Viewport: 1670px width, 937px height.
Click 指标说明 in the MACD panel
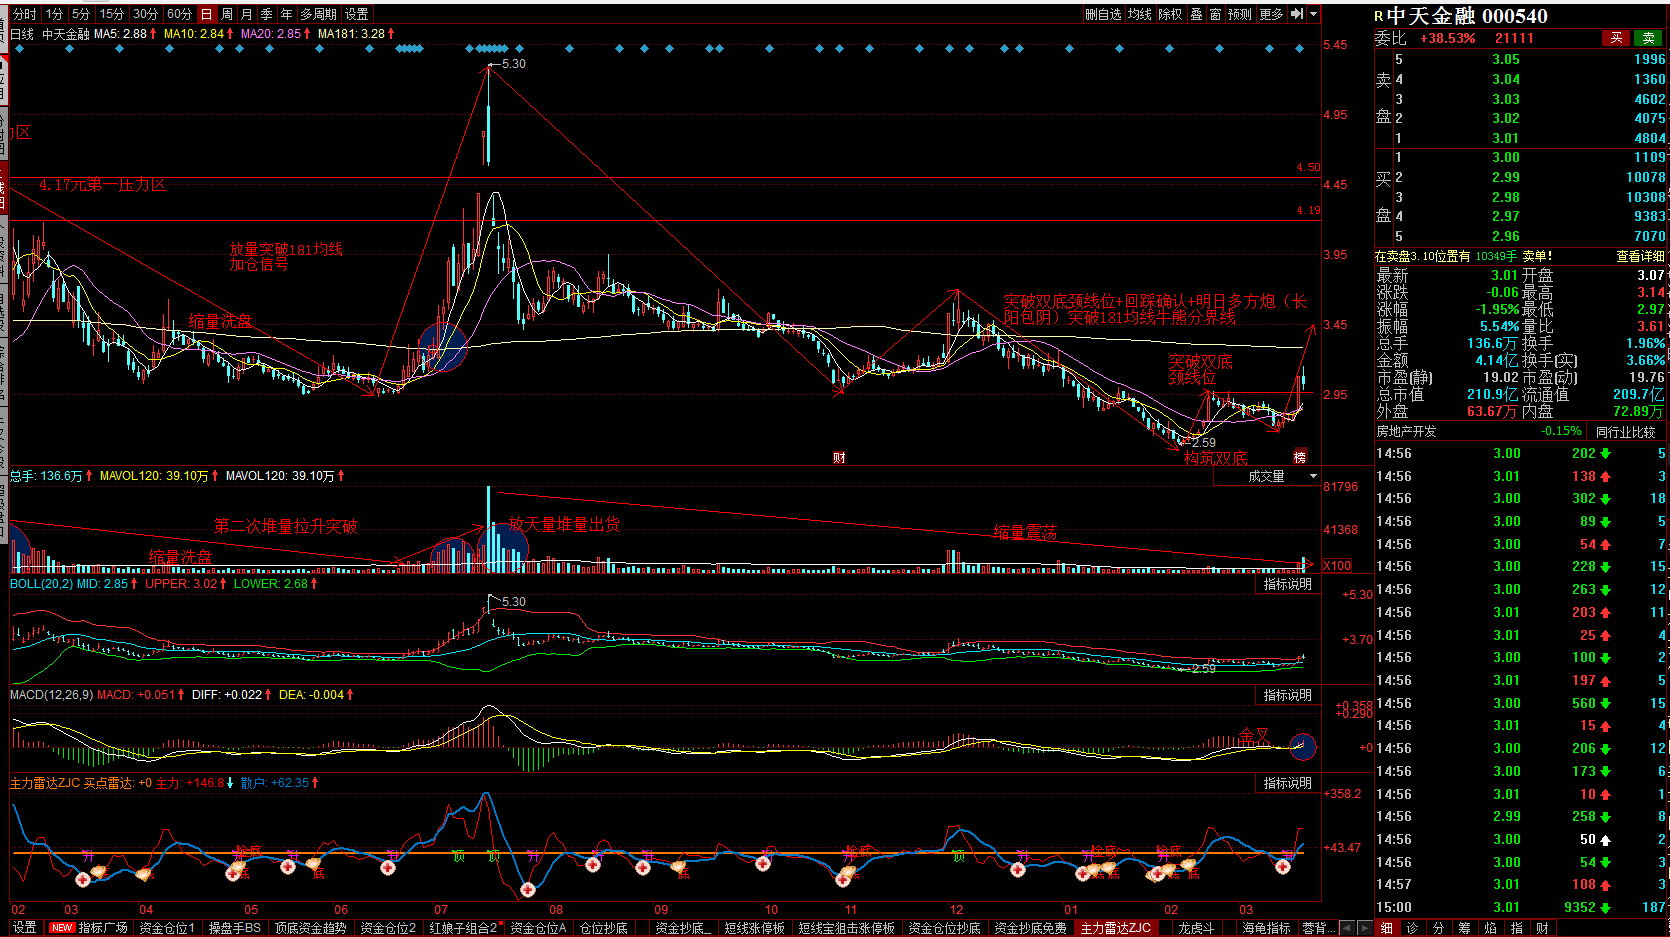tap(1287, 695)
